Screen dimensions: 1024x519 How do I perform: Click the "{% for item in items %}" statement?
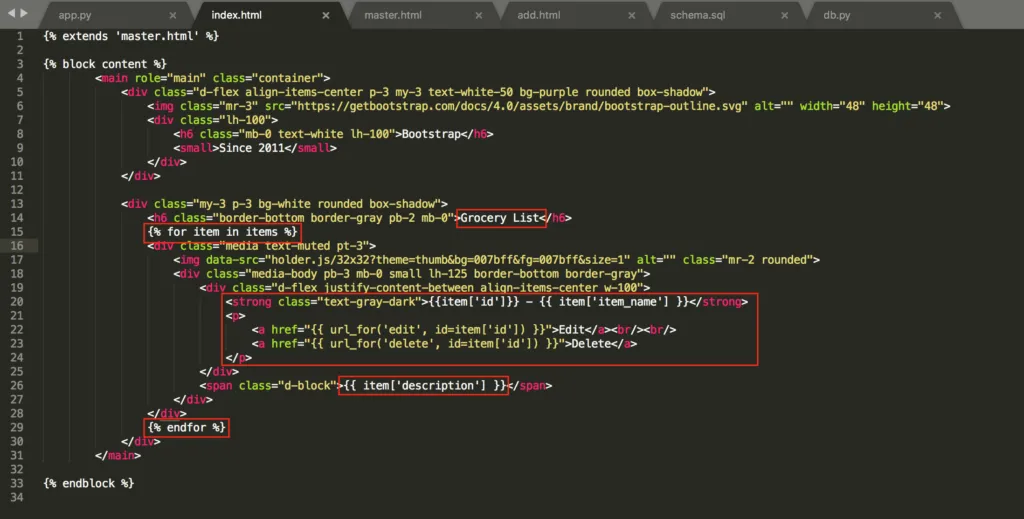click(222, 232)
